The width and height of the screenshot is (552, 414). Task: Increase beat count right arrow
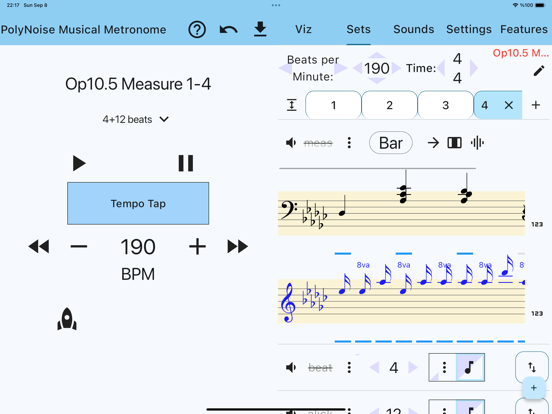pos(413,368)
